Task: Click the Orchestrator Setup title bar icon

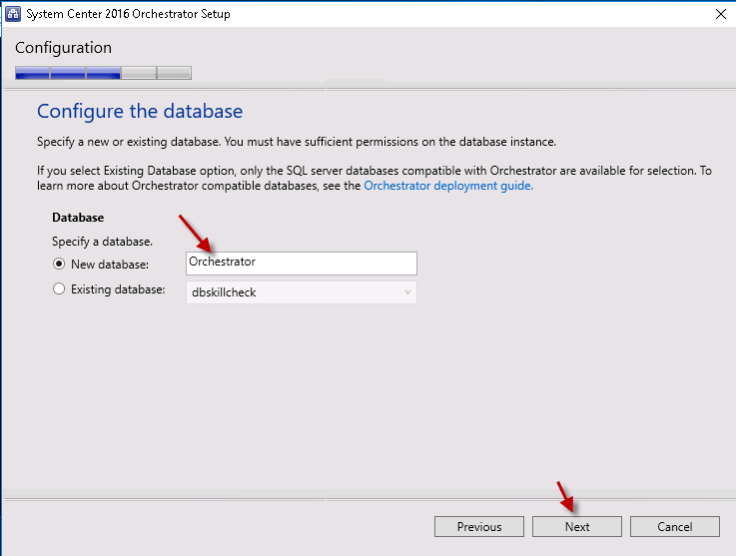Action: click(x=13, y=14)
